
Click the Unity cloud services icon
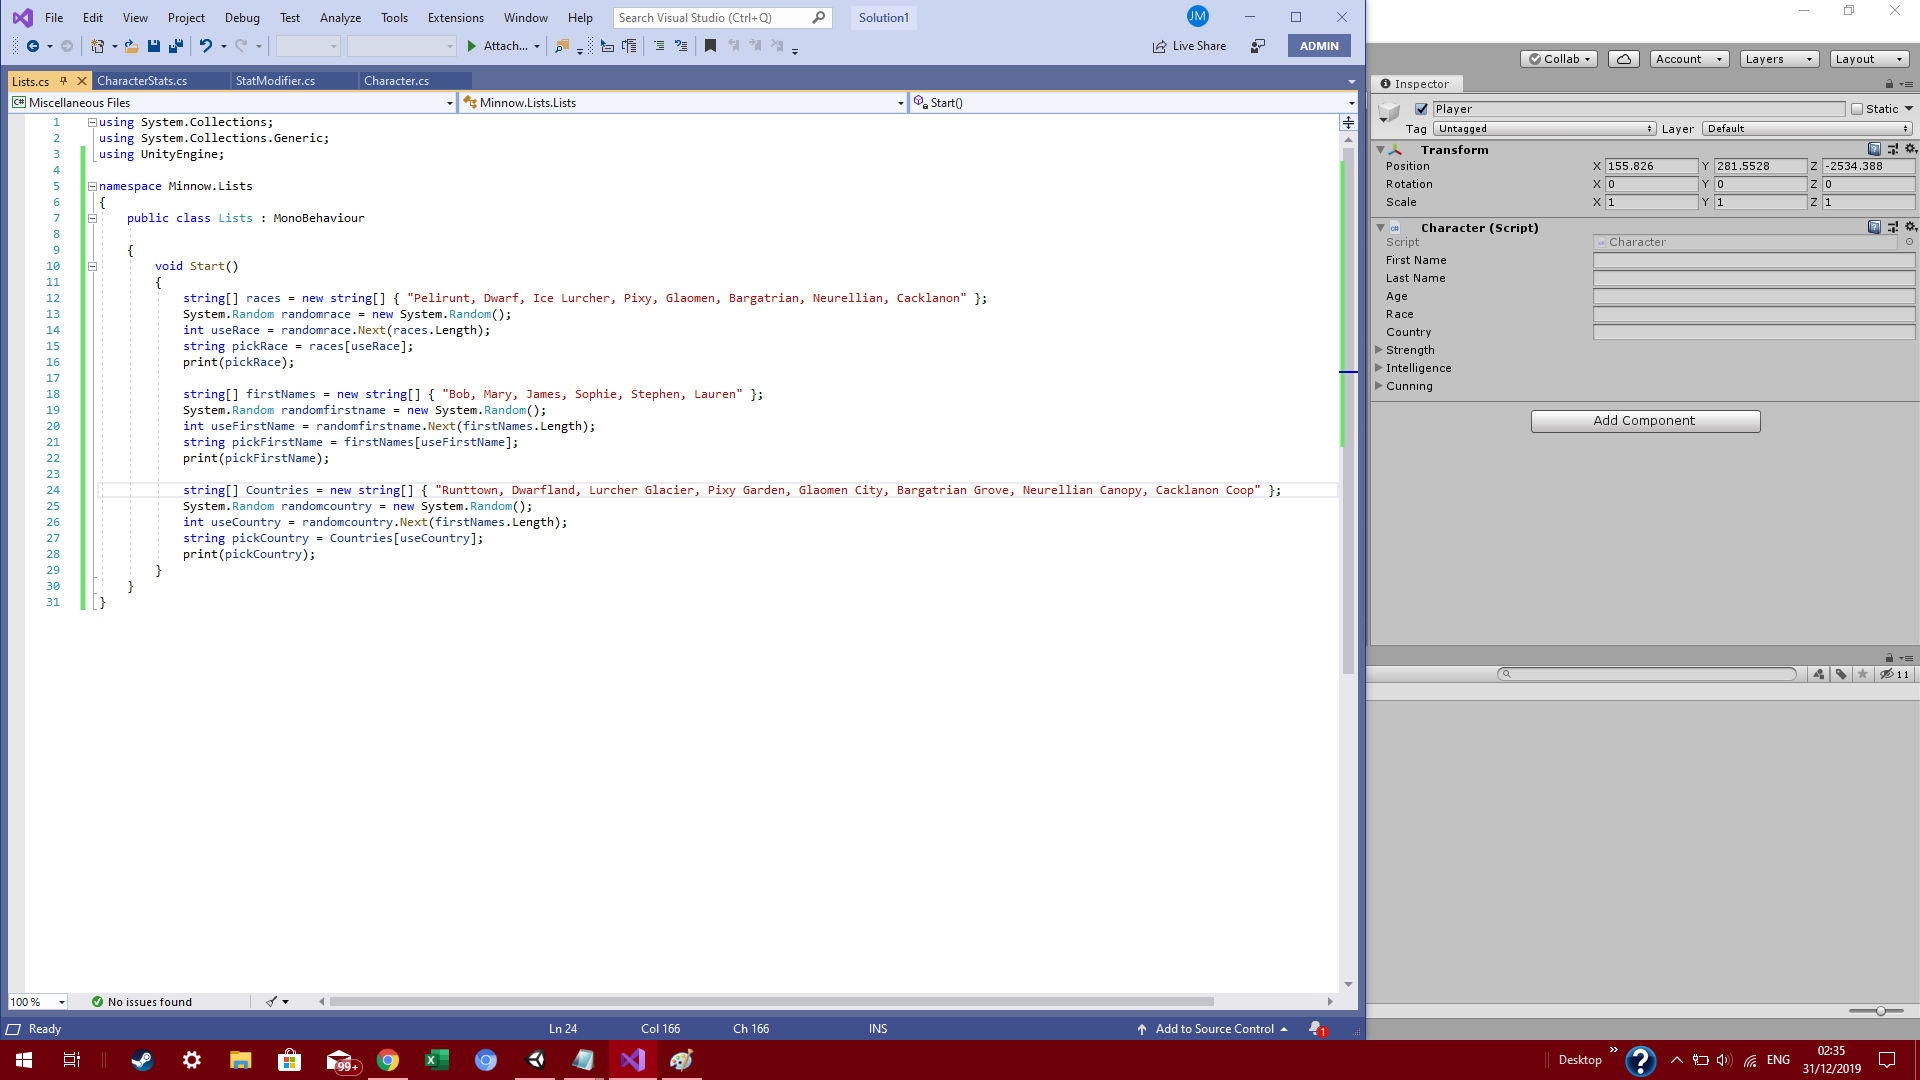(x=1623, y=59)
